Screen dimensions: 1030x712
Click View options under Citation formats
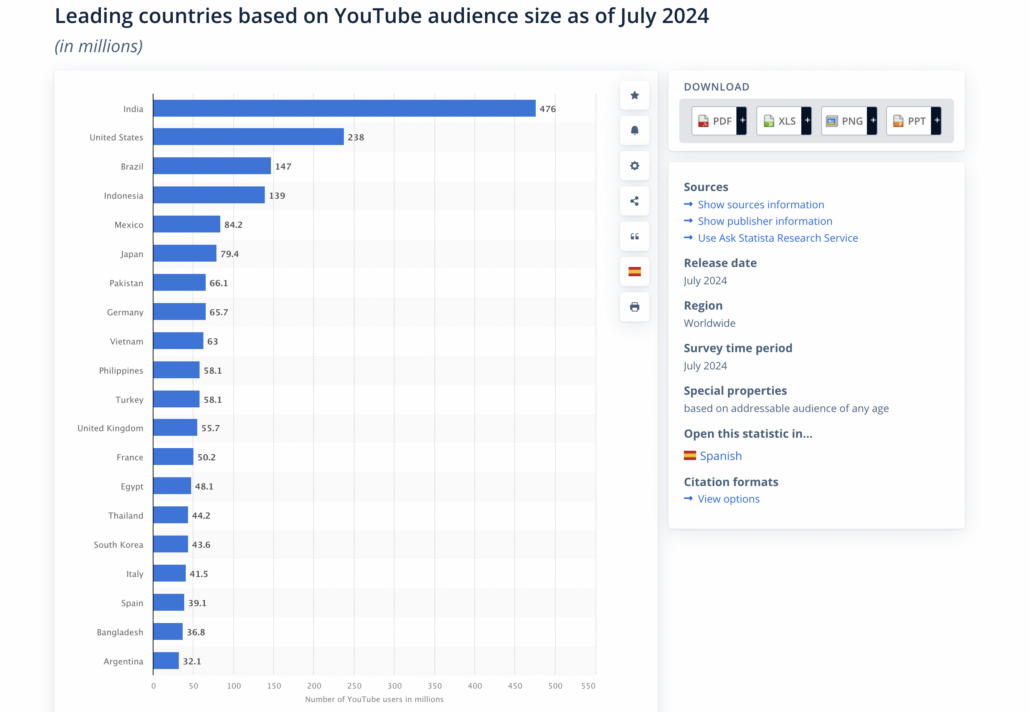[728, 499]
